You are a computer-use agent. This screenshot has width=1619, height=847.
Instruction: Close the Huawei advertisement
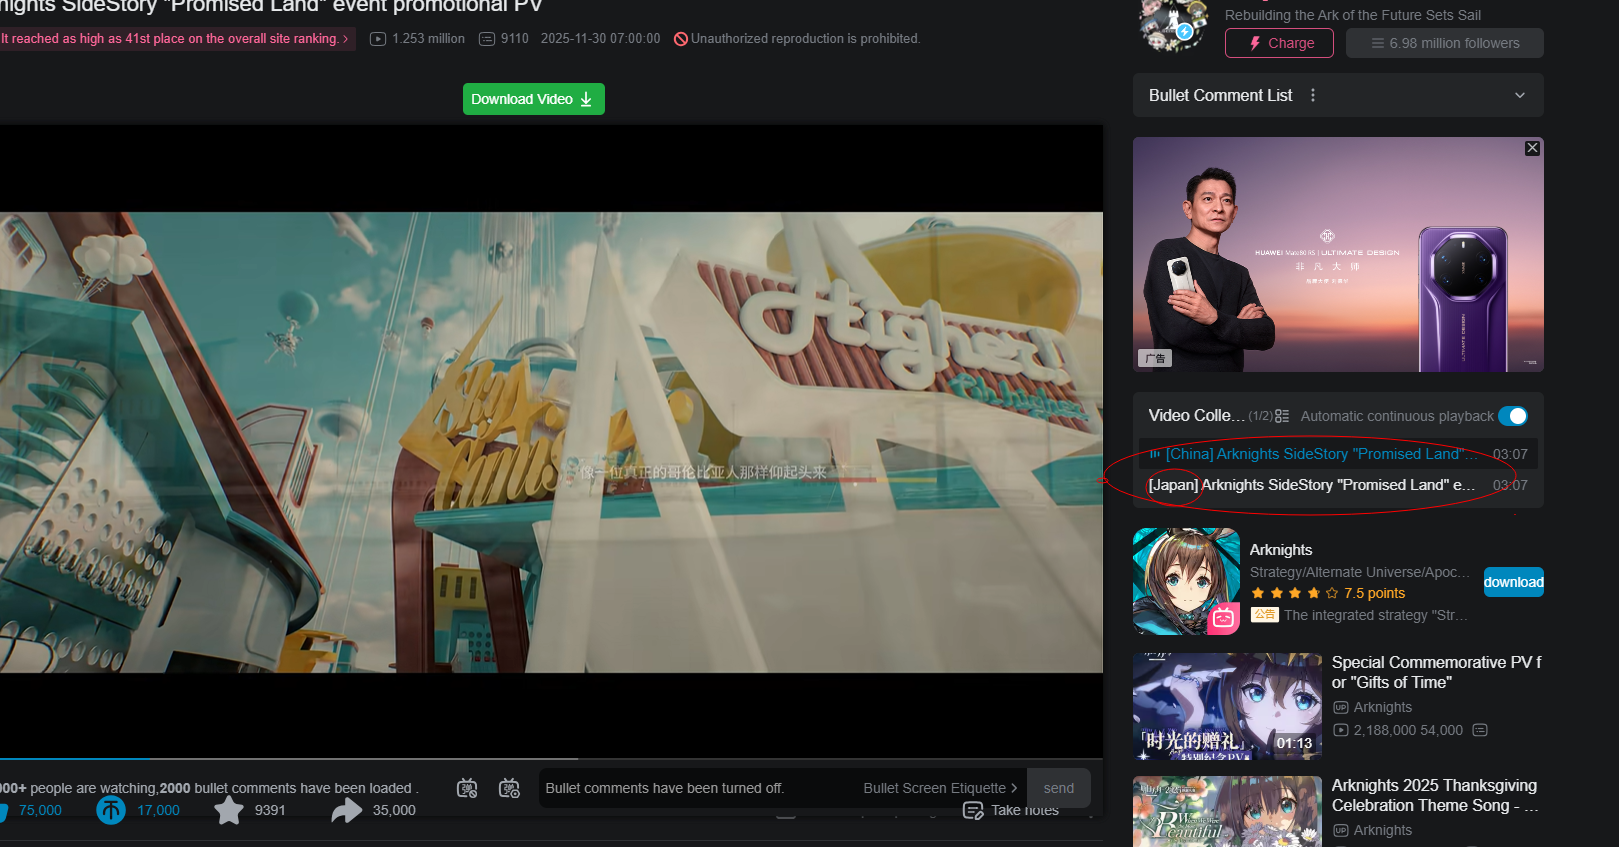(1532, 148)
